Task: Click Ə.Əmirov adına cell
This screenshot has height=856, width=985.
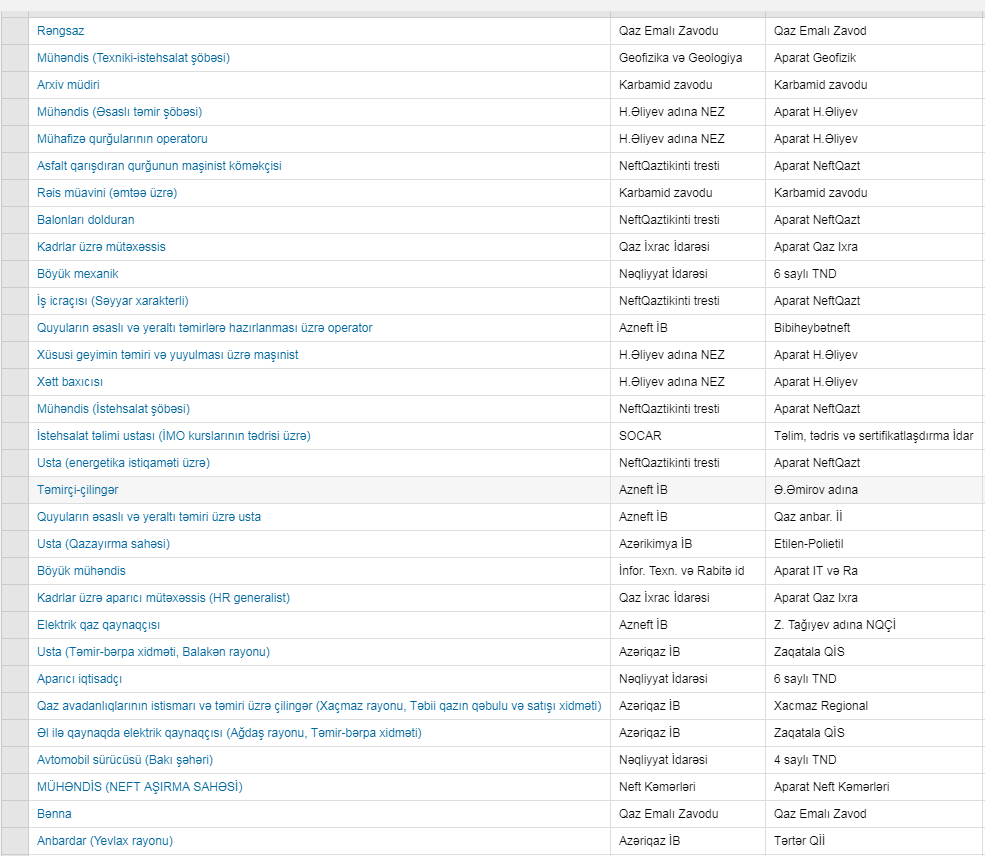Action: pyautogui.click(x=875, y=490)
